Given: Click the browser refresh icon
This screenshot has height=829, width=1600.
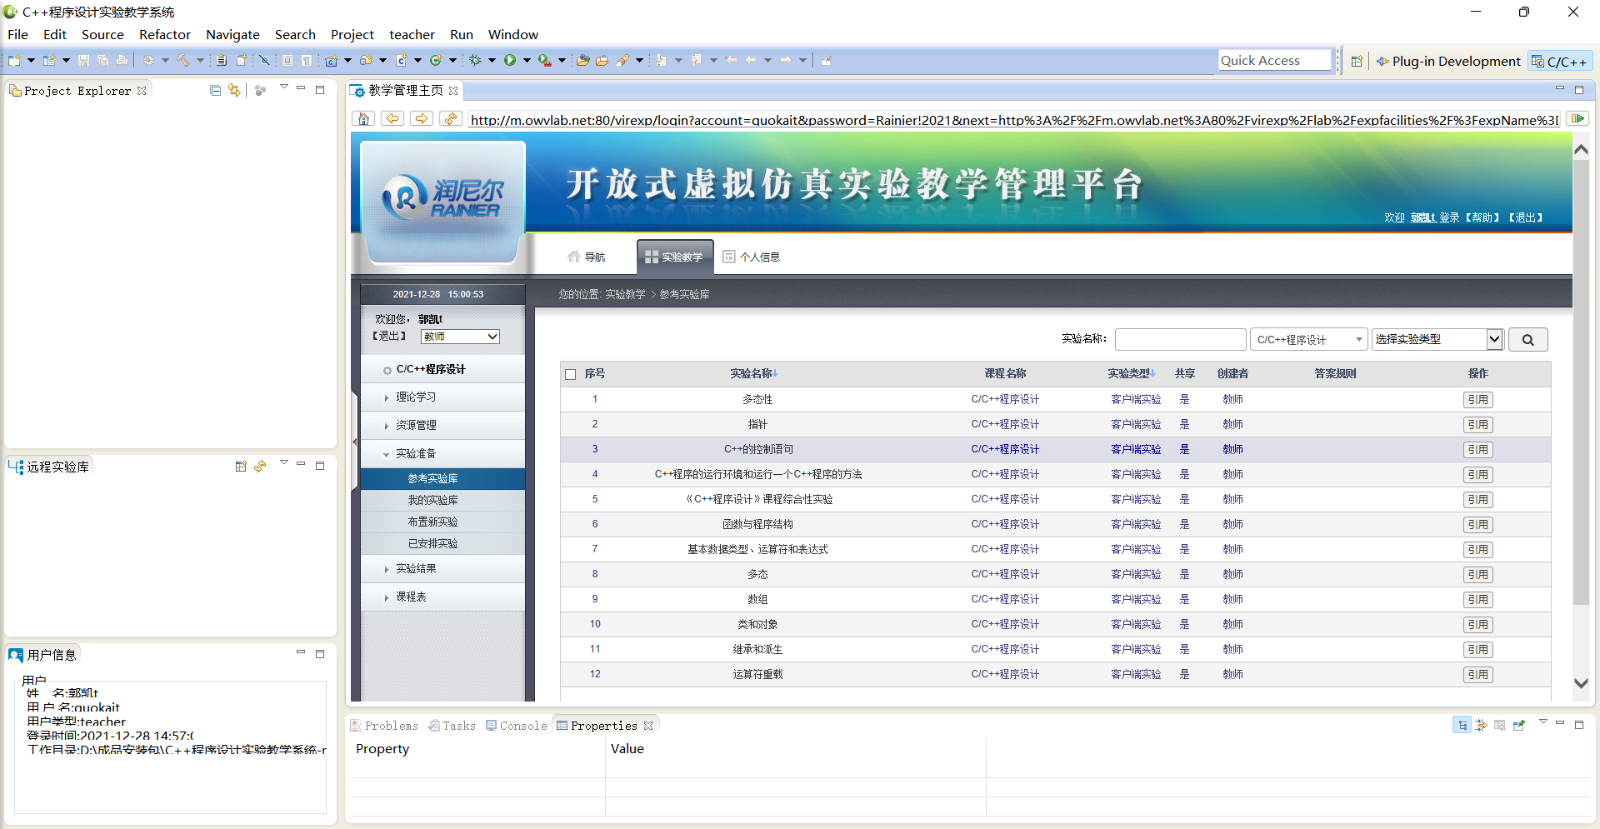Looking at the screenshot, I should point(451,119).
